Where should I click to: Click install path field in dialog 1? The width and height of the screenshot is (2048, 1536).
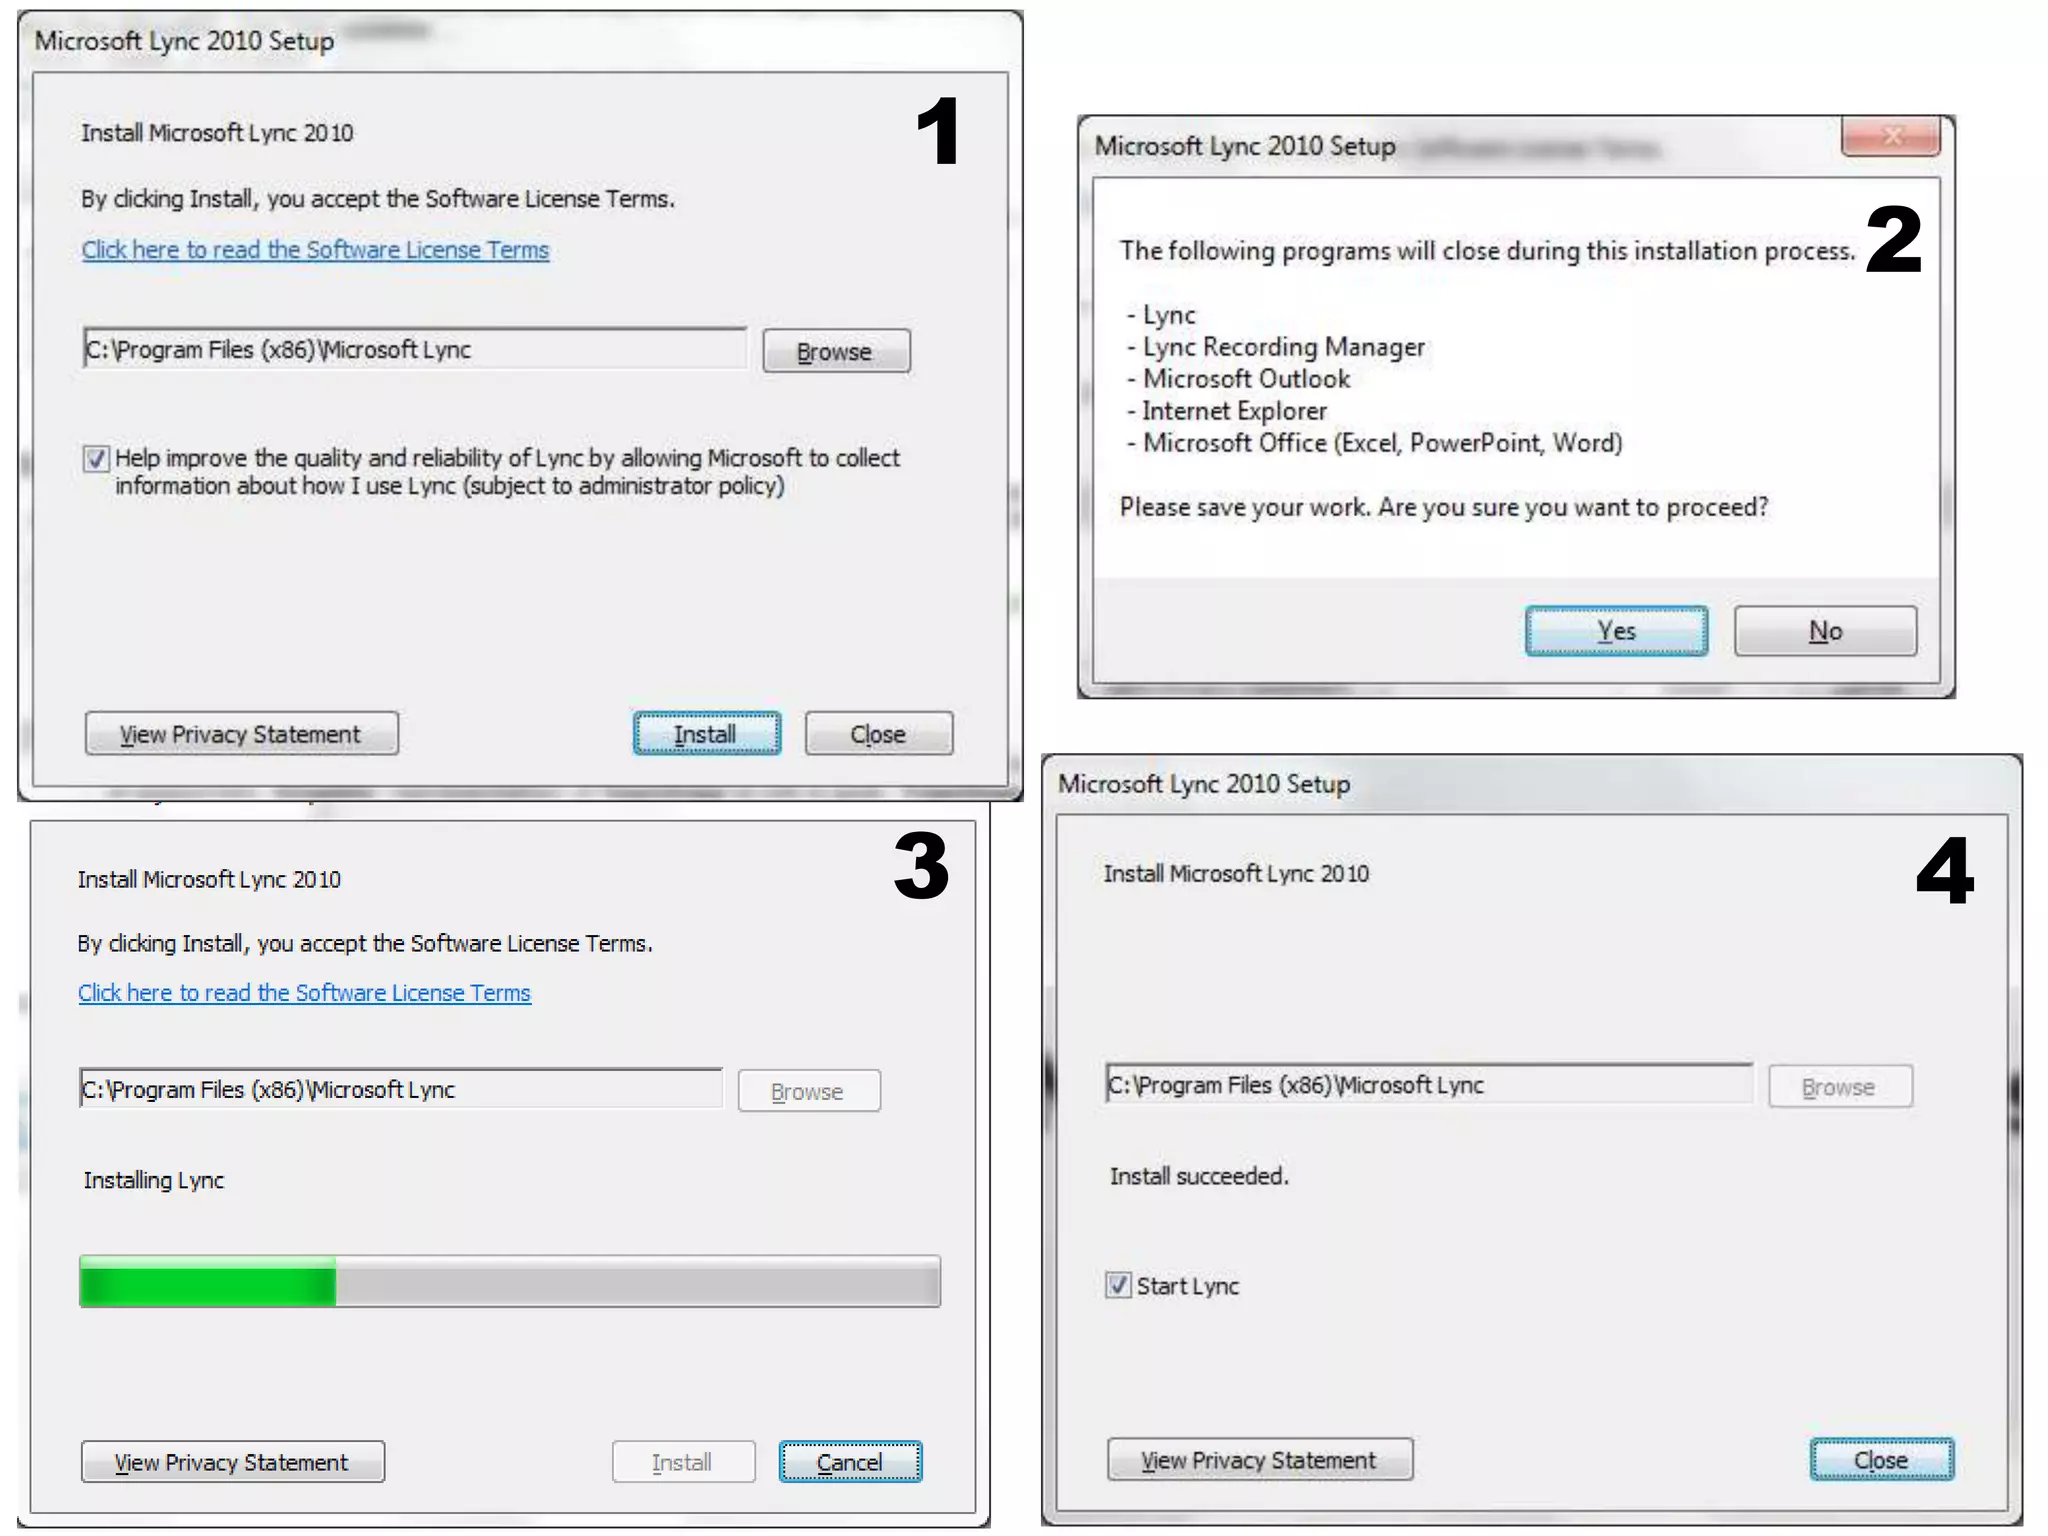pyautogui.click(x=414, y=350)
